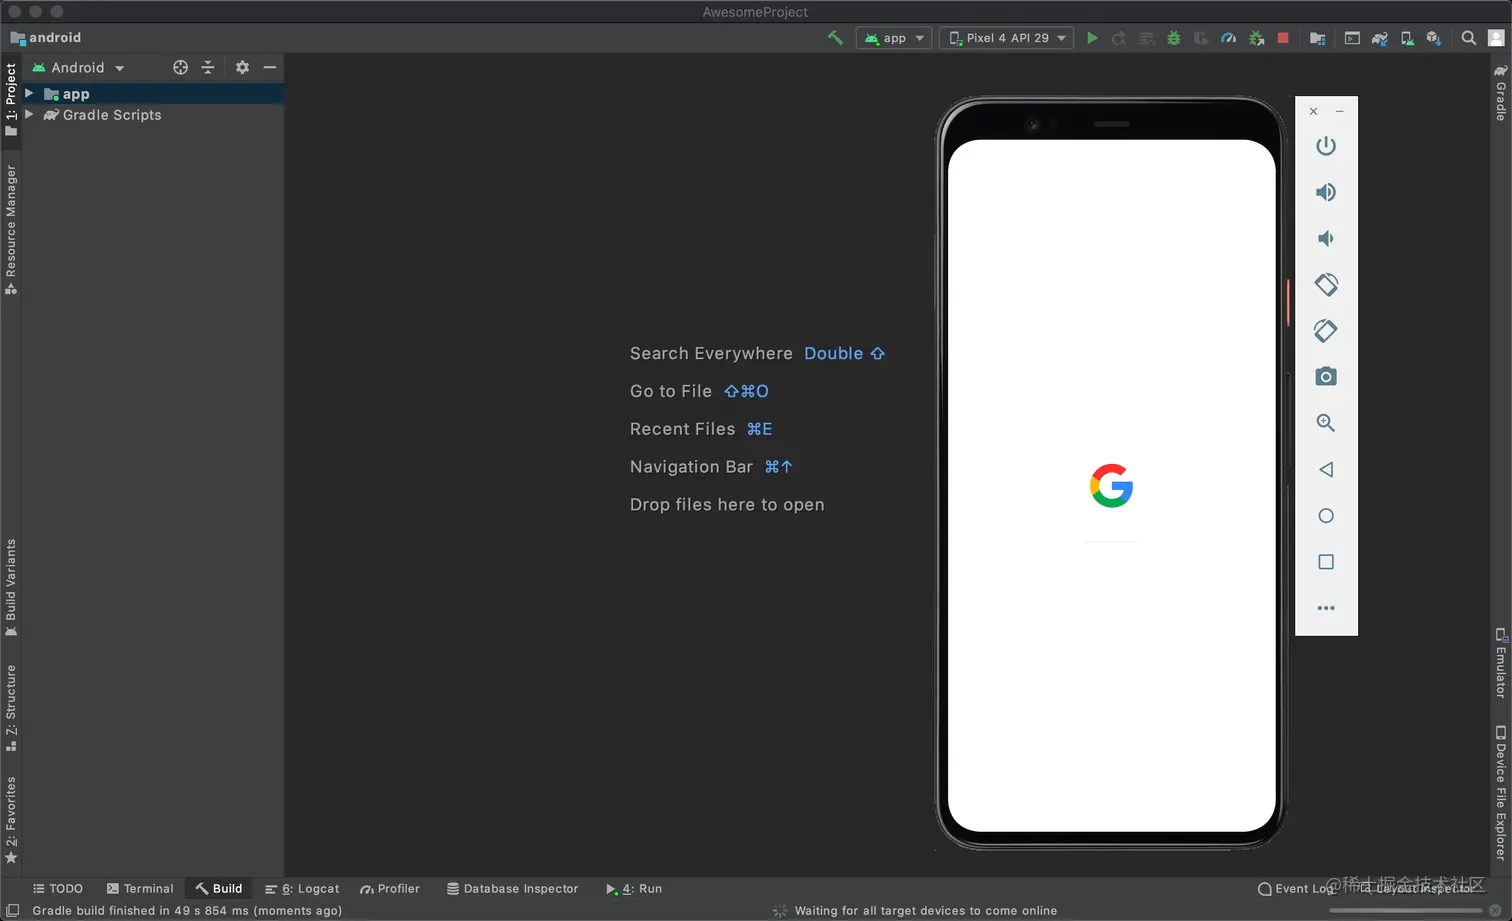The width and height of the screenshot is (1512, 921).
Task: Open the 6: Logcat tool window tab
Action: click(302, 888)
